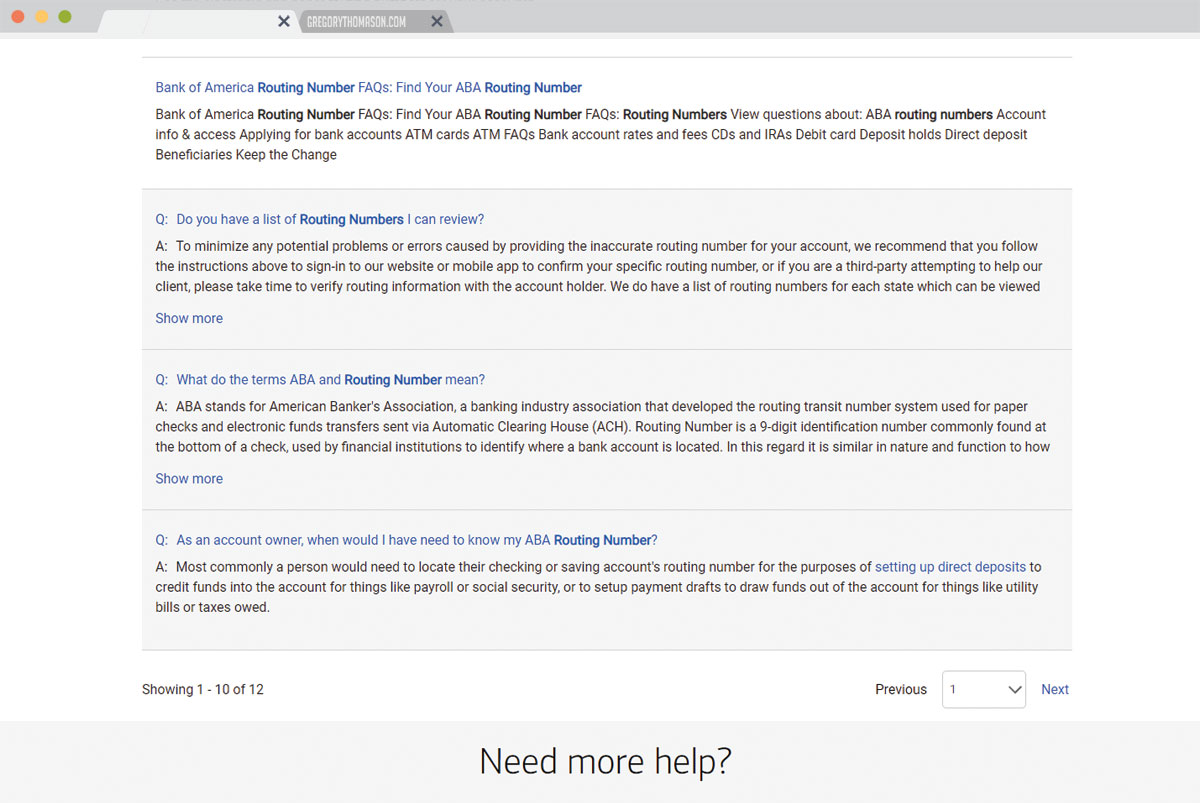This screenshot has width=1200, height=803.
Task: Click the red macOS close window button
Action: (19, 17)
